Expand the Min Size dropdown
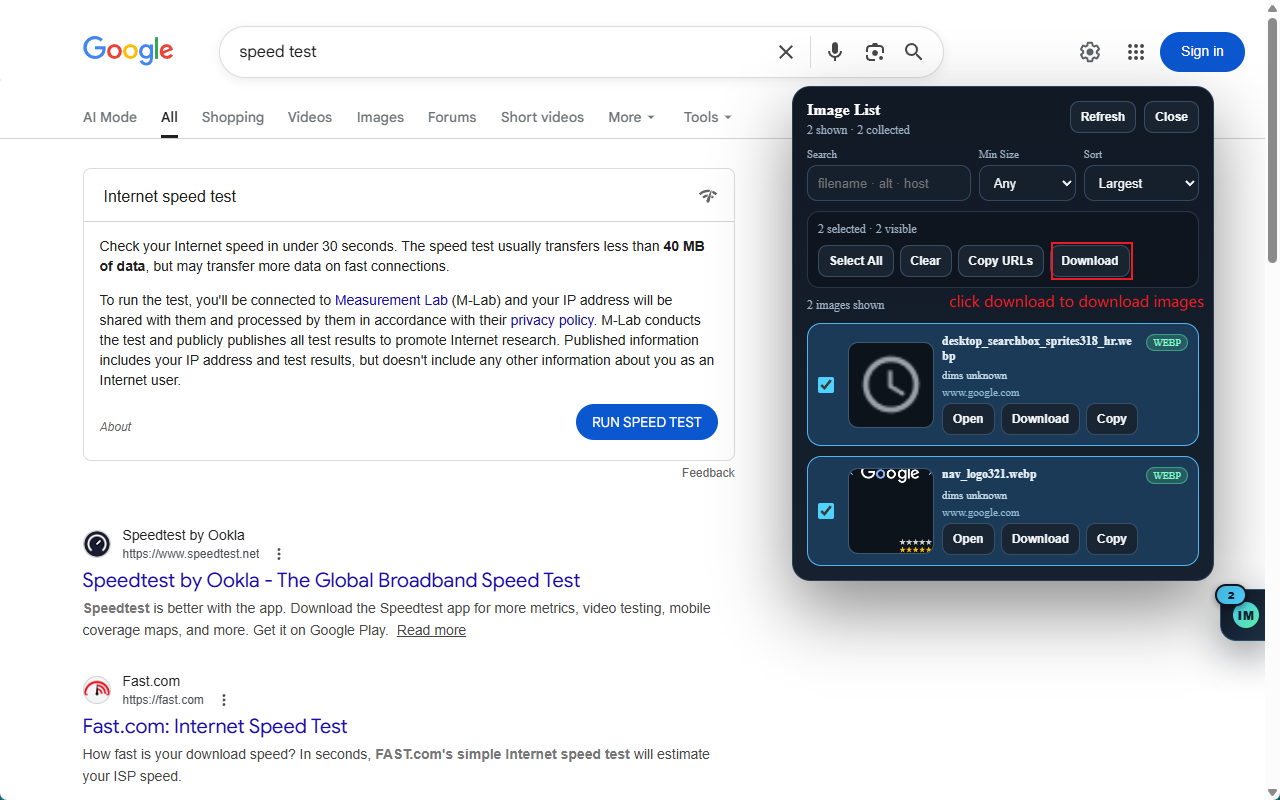Screen dimensions: 1280x800 click(x=1026, y=183)
